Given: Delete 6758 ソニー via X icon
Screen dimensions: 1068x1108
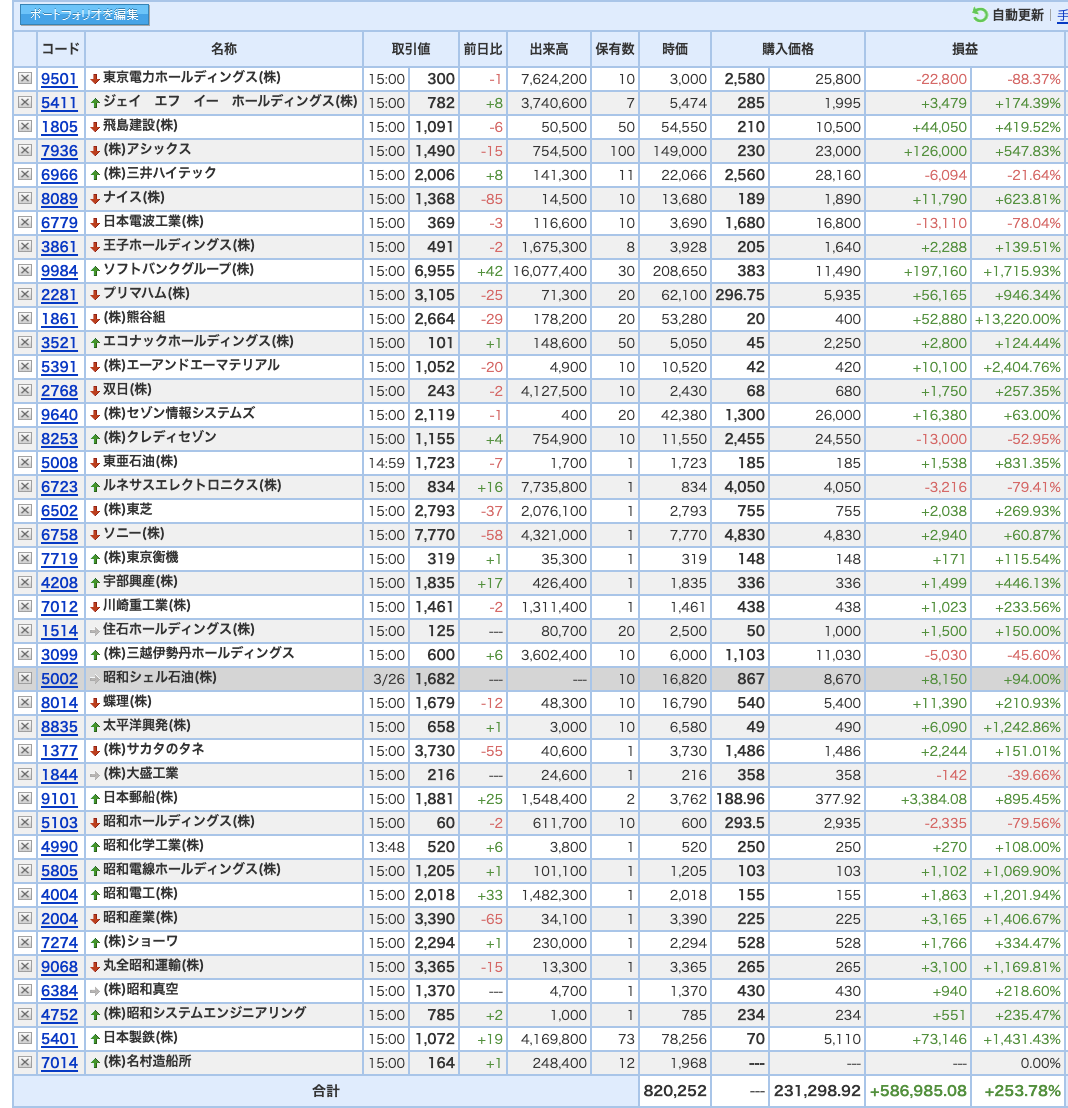Looking at the screenshot, I should click(x=25, y=535).
